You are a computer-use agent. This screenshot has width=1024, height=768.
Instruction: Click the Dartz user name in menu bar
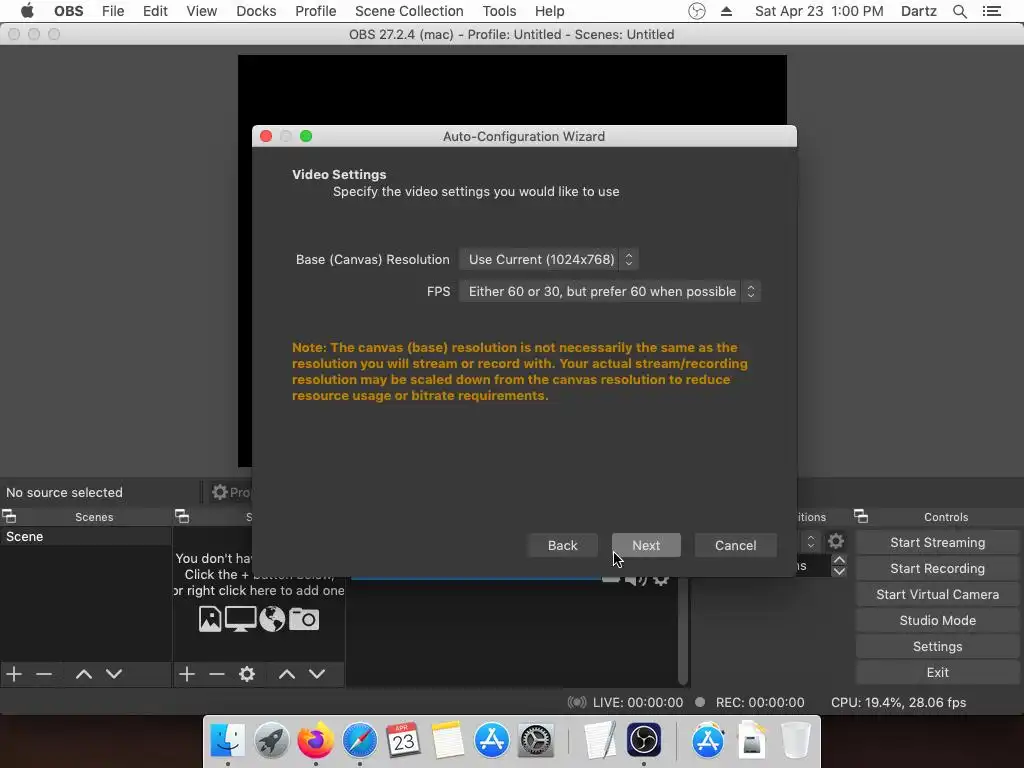918,11
